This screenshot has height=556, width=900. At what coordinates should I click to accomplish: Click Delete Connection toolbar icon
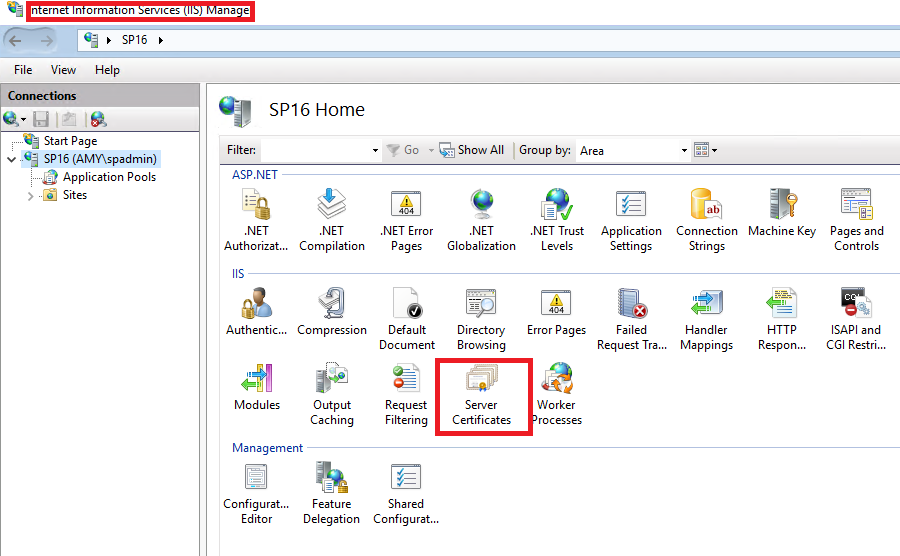tap(98, 119)
